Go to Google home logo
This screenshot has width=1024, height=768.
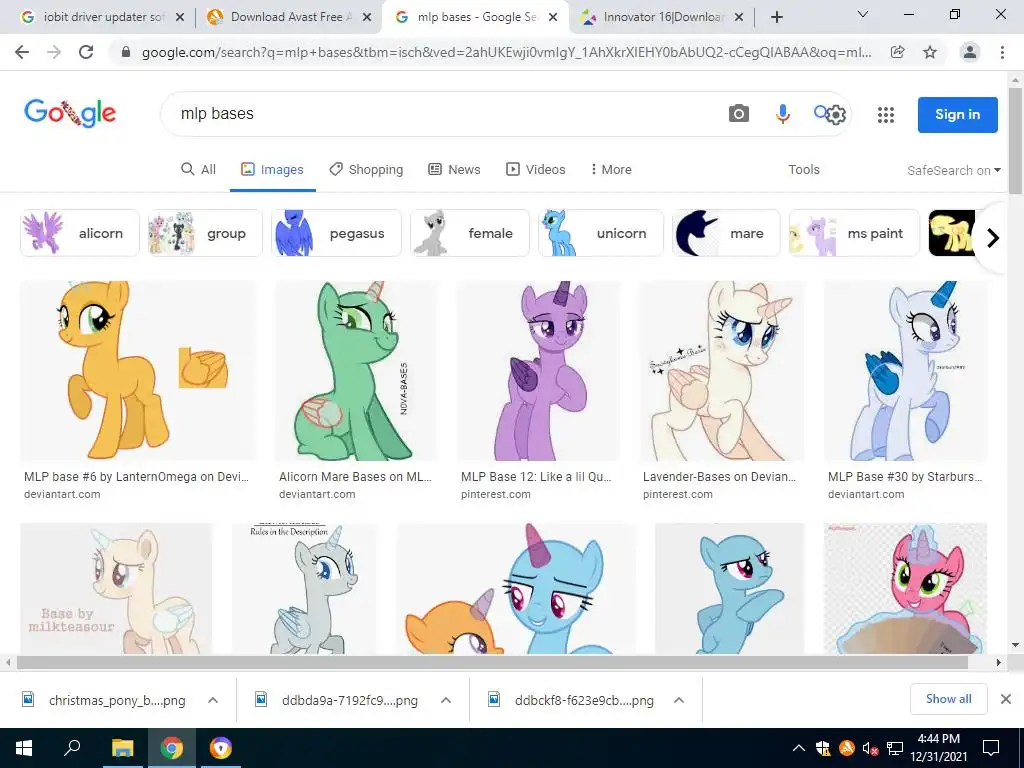click(70, 114)
